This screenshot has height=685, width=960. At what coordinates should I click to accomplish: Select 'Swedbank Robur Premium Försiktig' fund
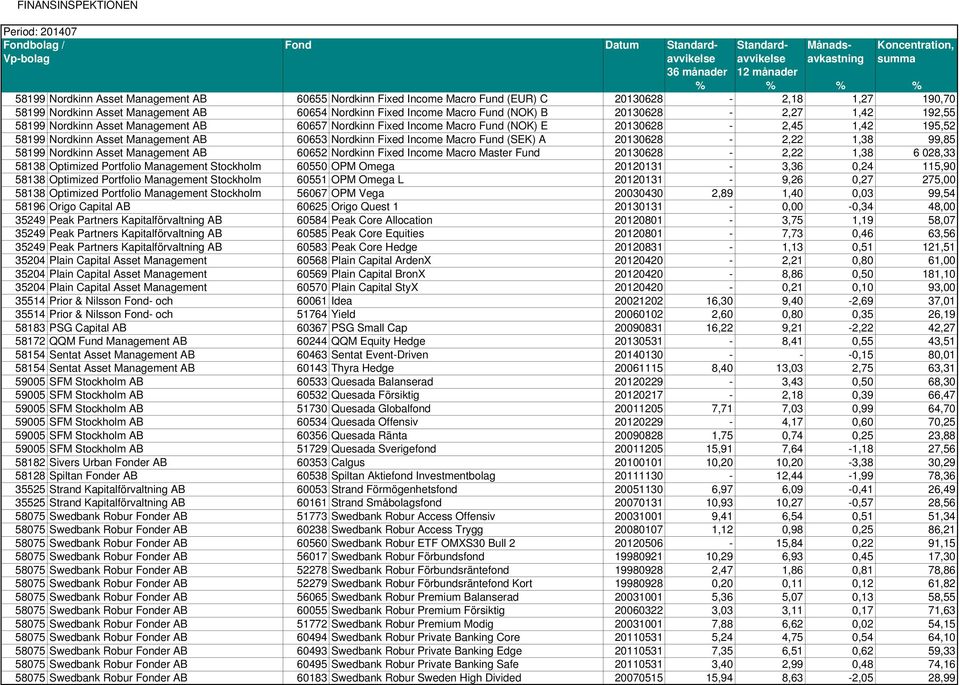418,611
